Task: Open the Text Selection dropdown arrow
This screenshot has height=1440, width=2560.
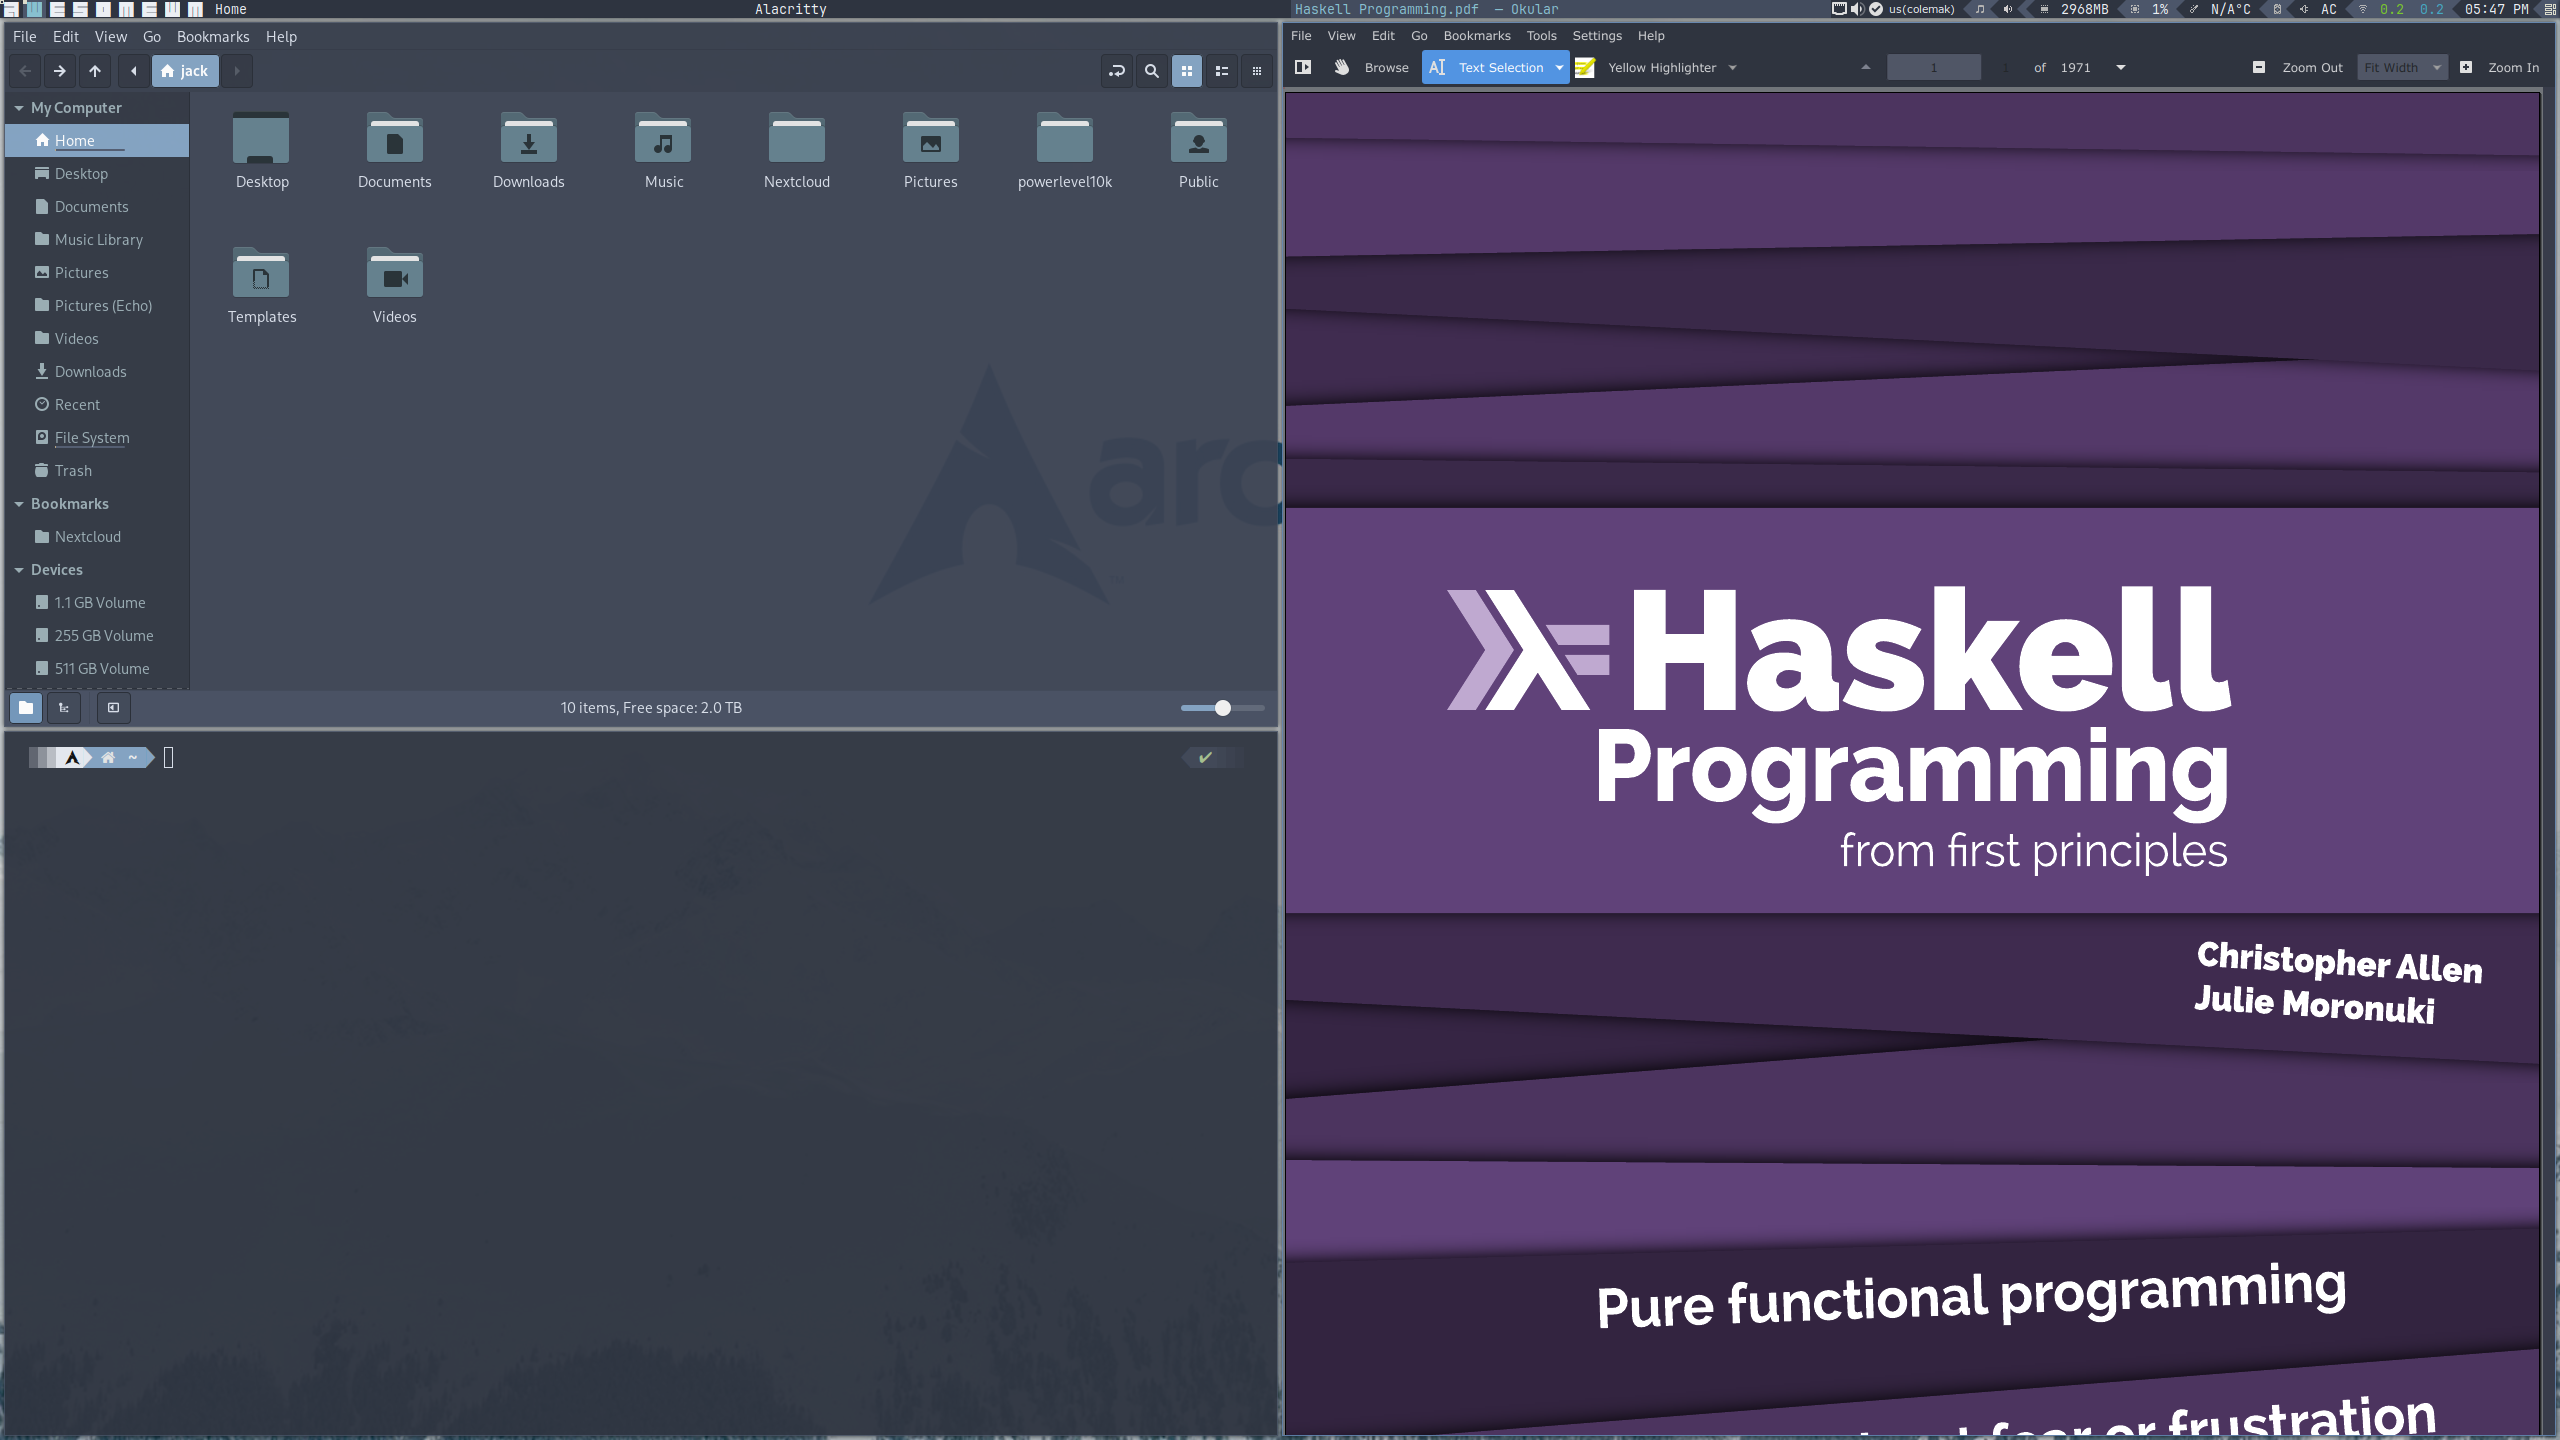Action: [1559, 67]
